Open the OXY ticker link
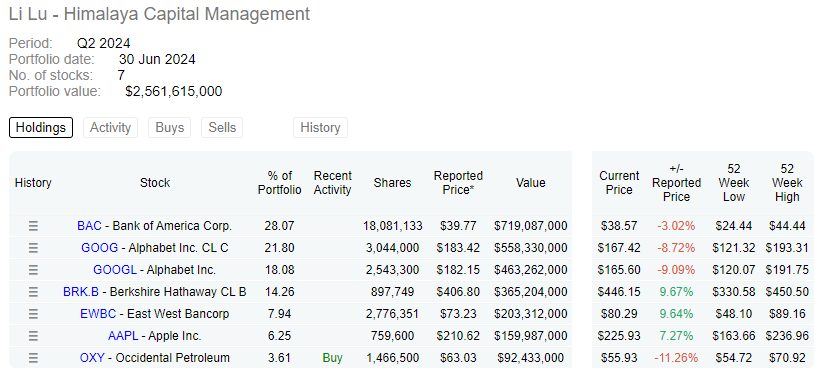Screen dimensions: 827x377 click(92, 358)
